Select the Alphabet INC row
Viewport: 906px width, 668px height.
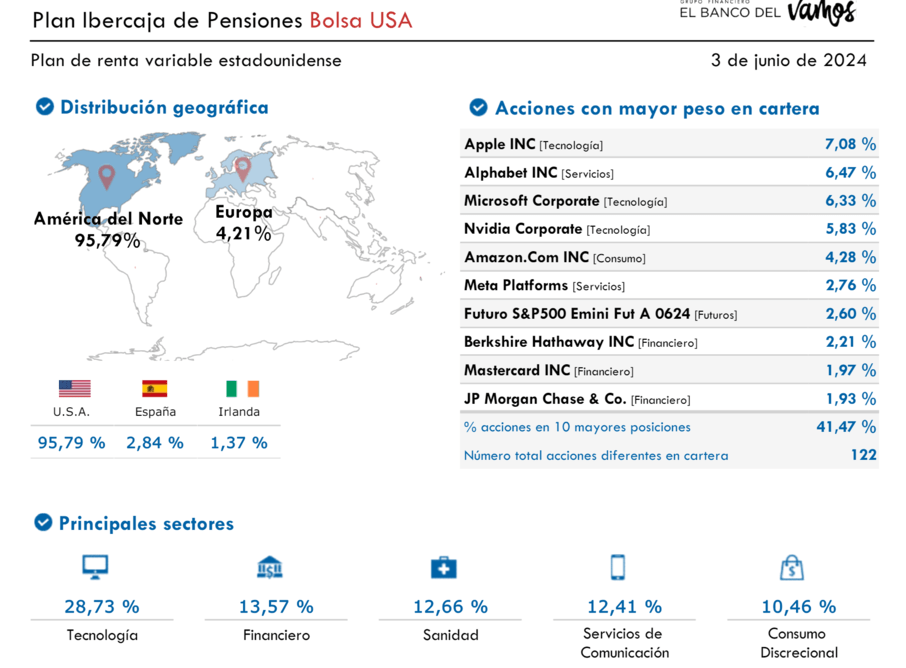coord(669,172)
